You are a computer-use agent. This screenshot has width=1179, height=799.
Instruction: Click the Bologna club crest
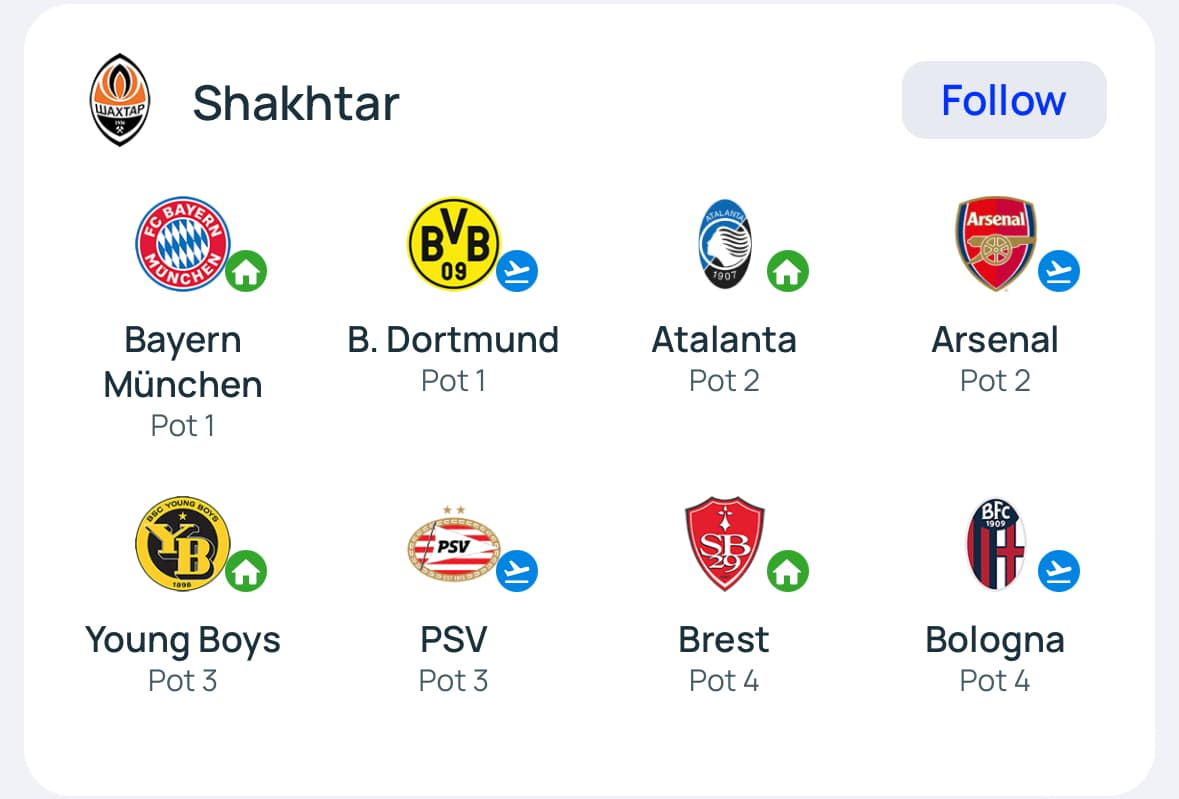coord(996,545)
